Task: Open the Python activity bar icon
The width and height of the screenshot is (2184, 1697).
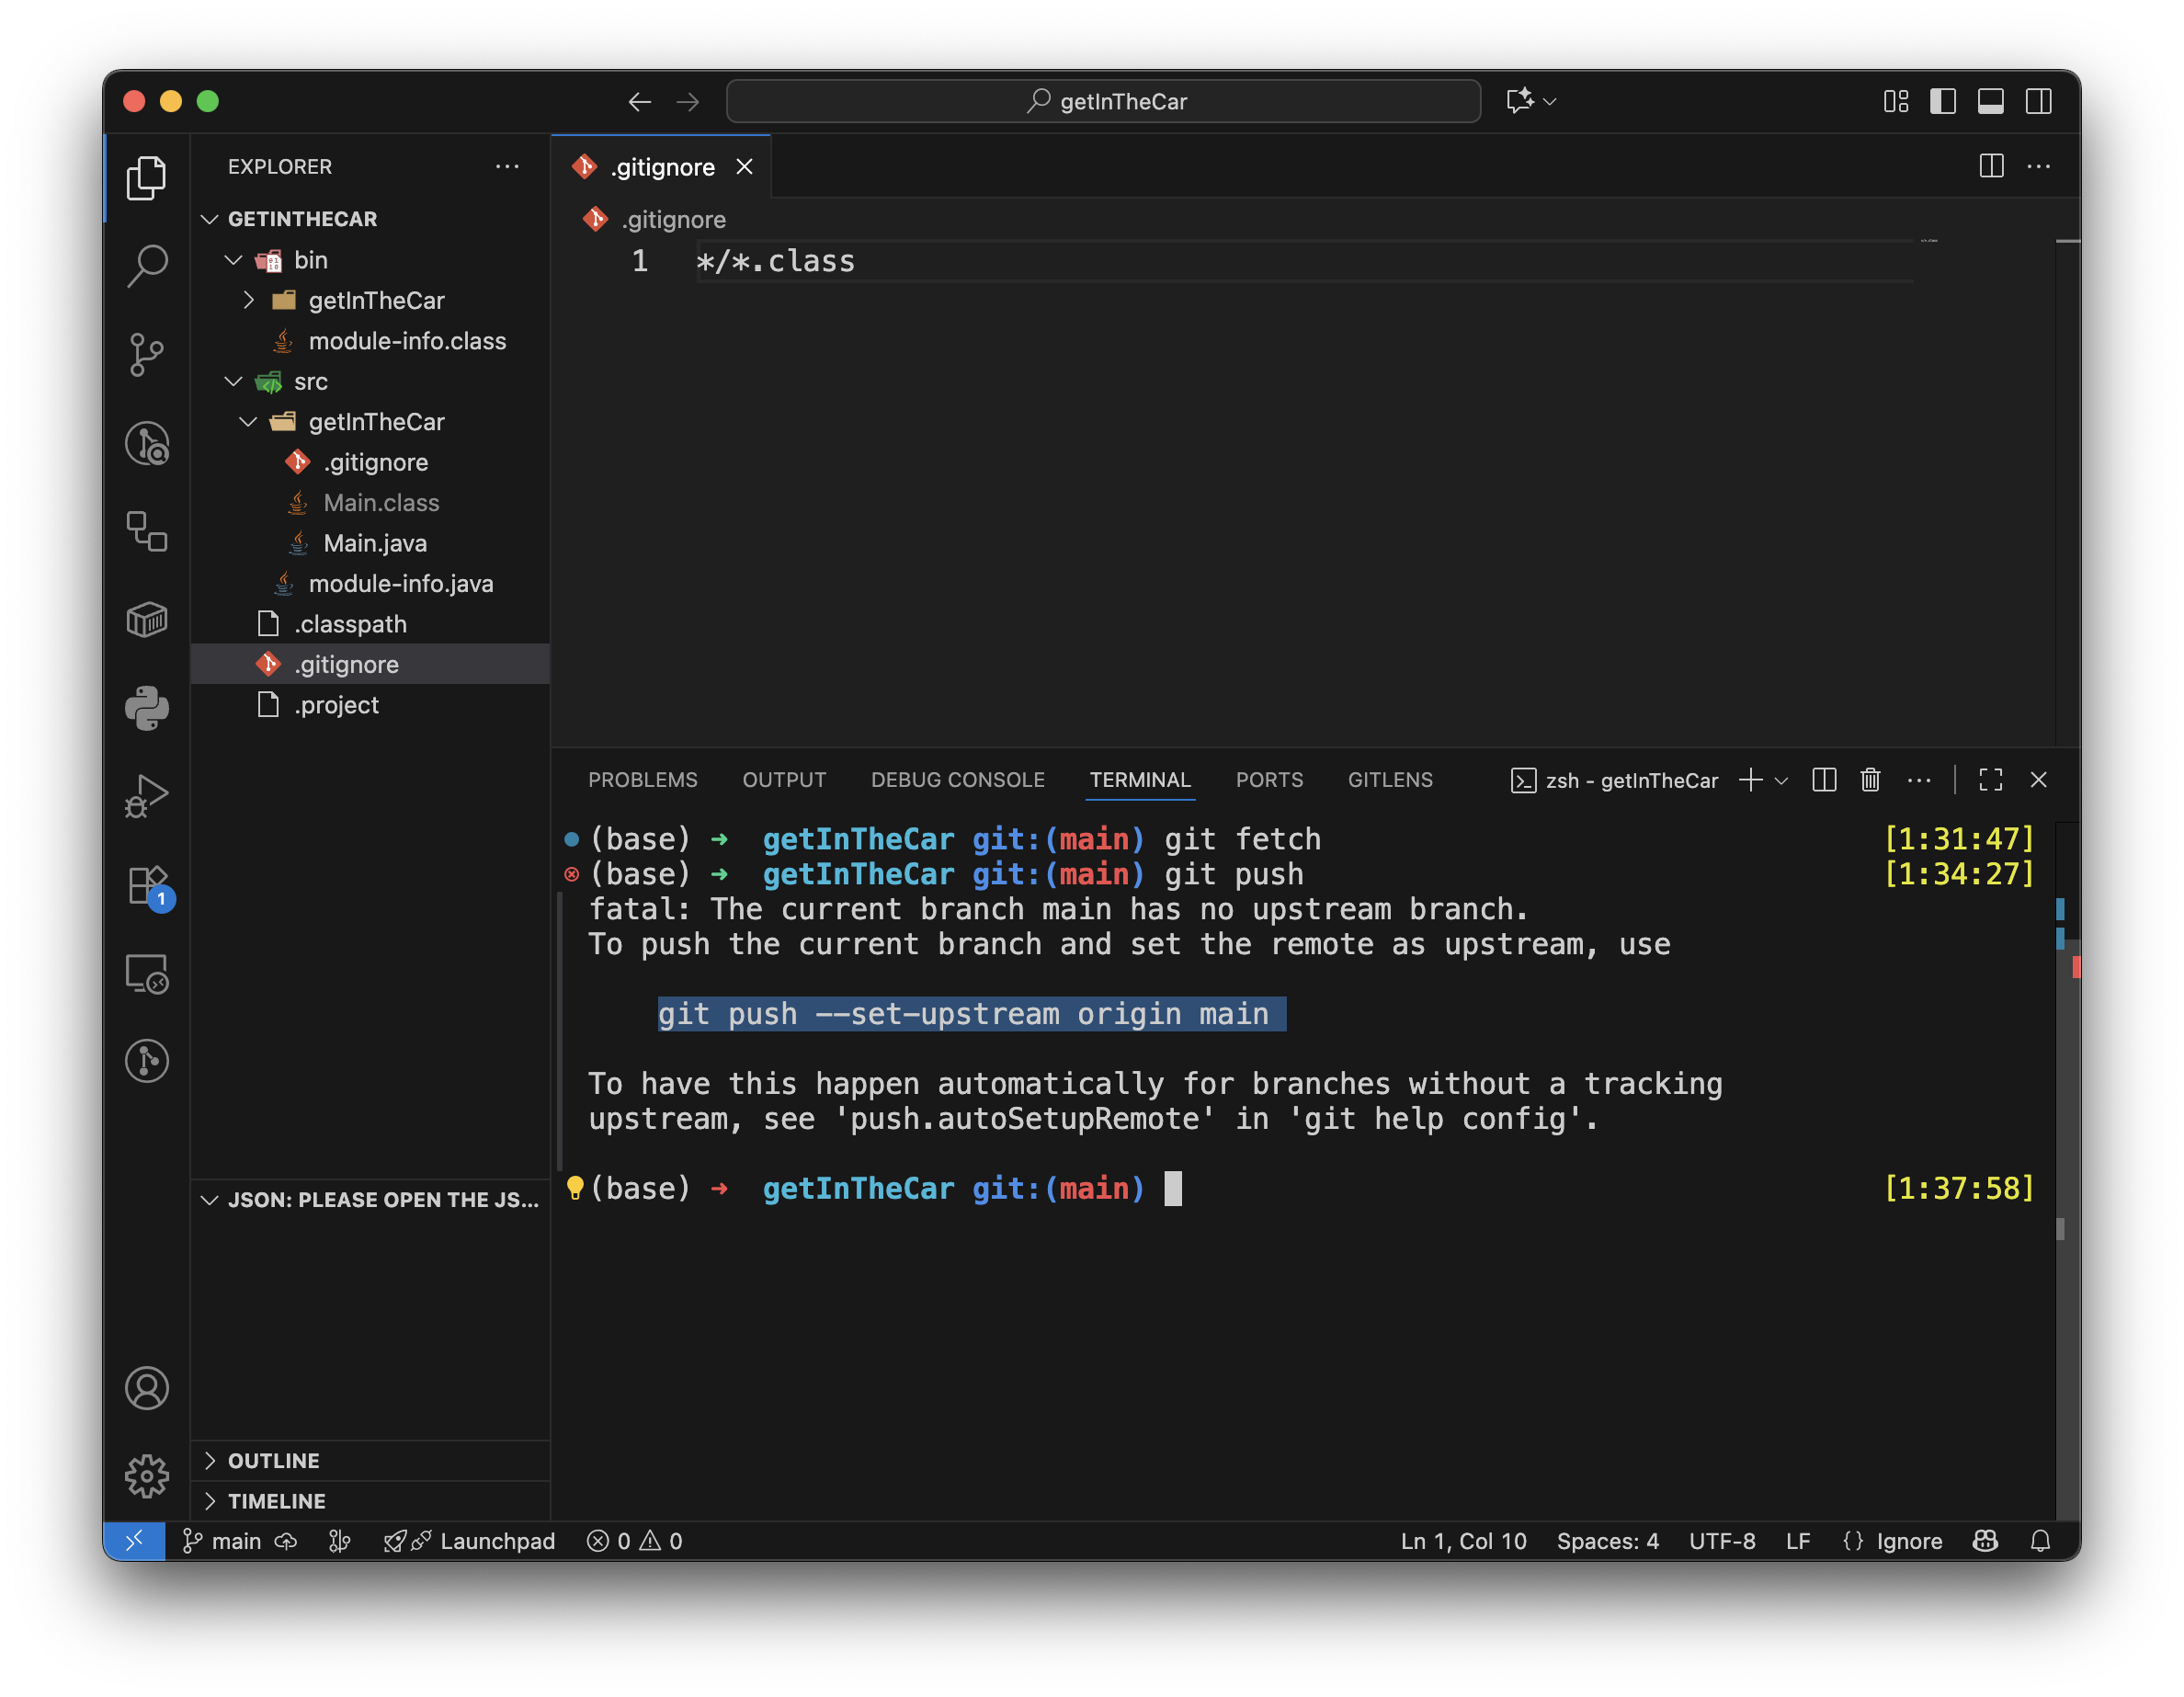Action: 147,708
